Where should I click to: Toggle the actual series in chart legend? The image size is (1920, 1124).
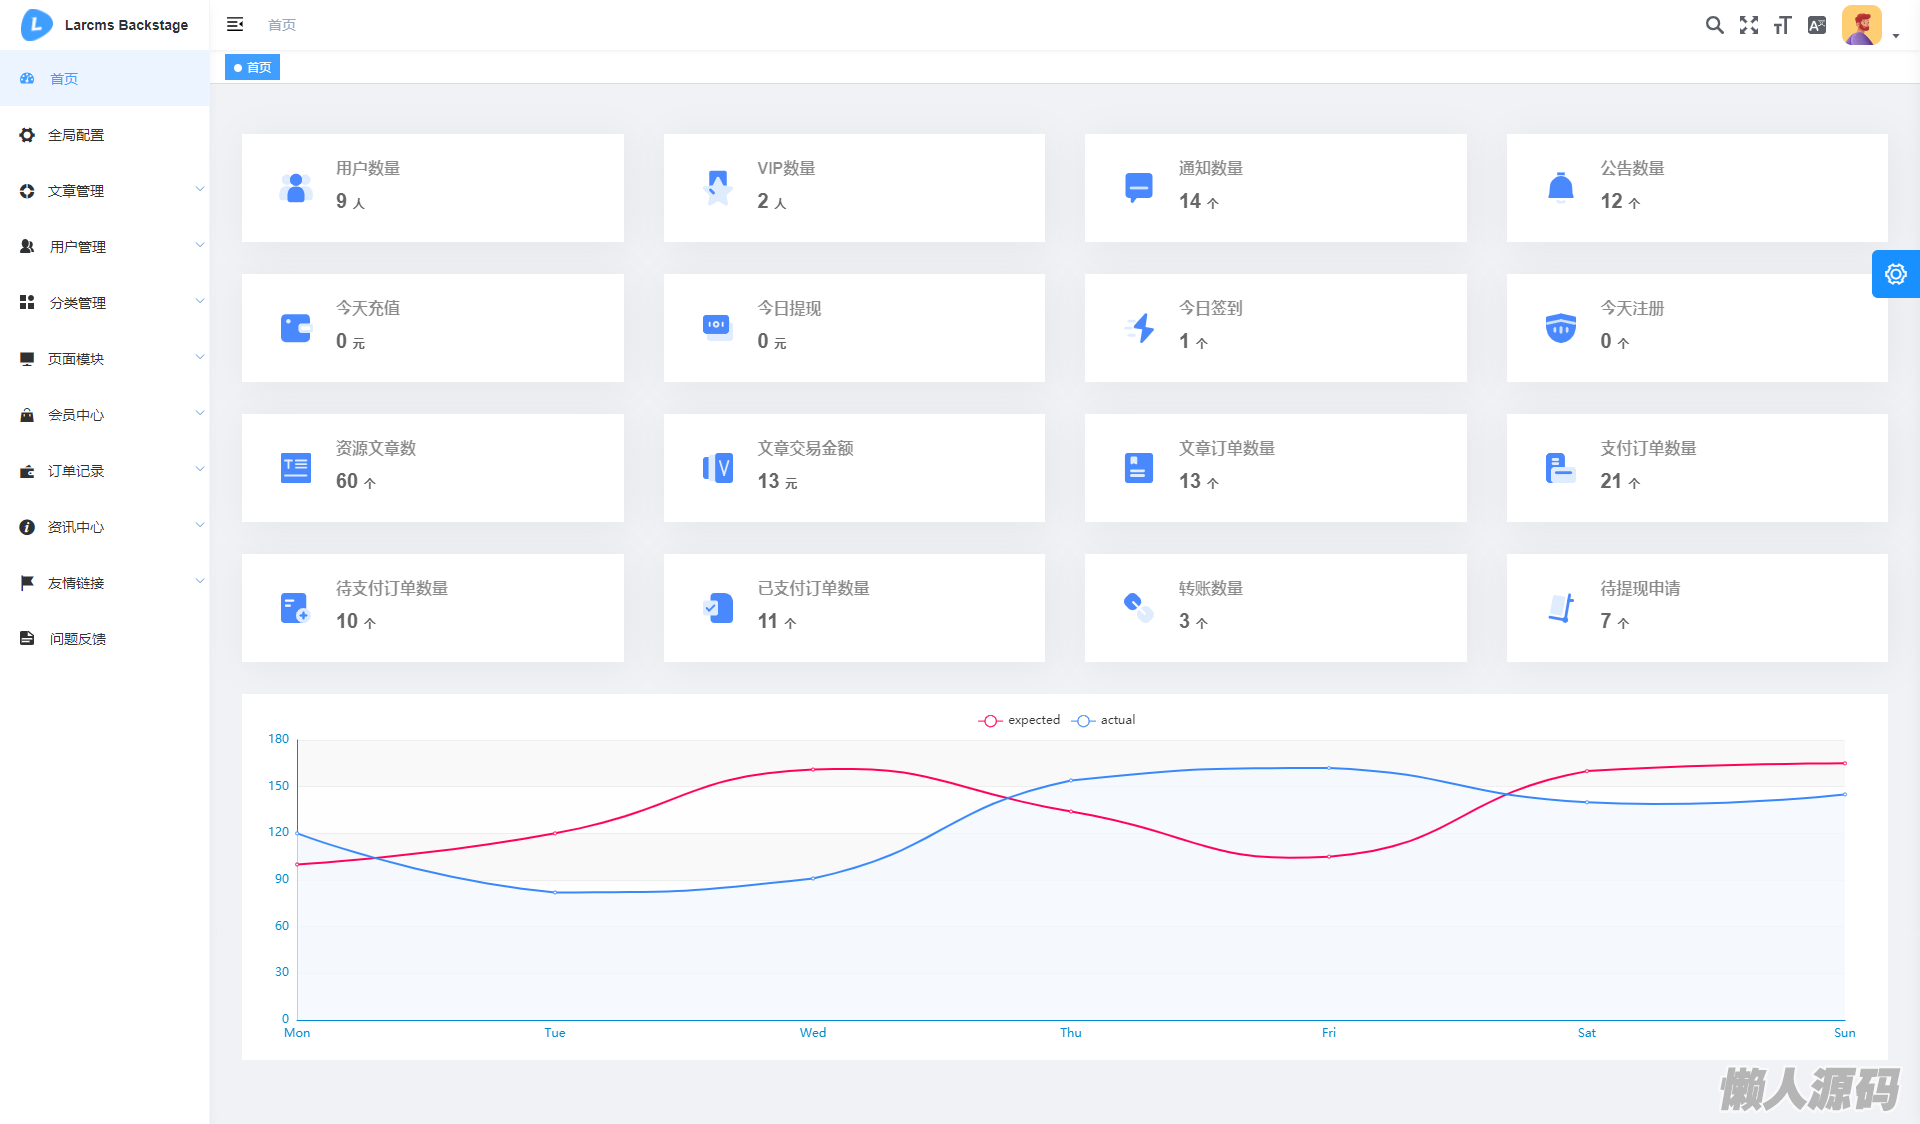click(x=1104, y=720)
